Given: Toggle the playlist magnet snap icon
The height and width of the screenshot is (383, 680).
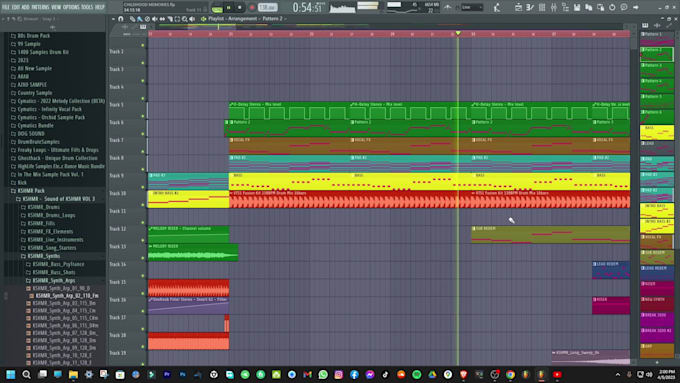Looking at the screenshot, I should click(121, 19).
